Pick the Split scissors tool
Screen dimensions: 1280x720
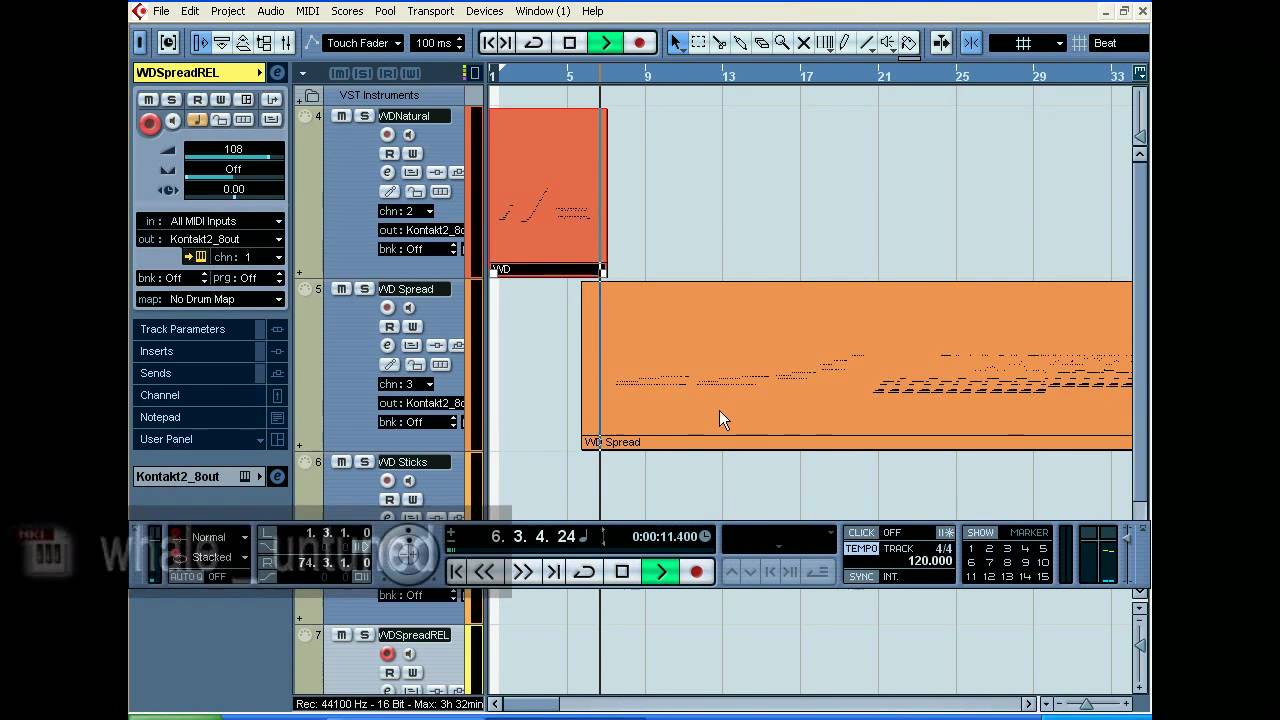(719, 43)
